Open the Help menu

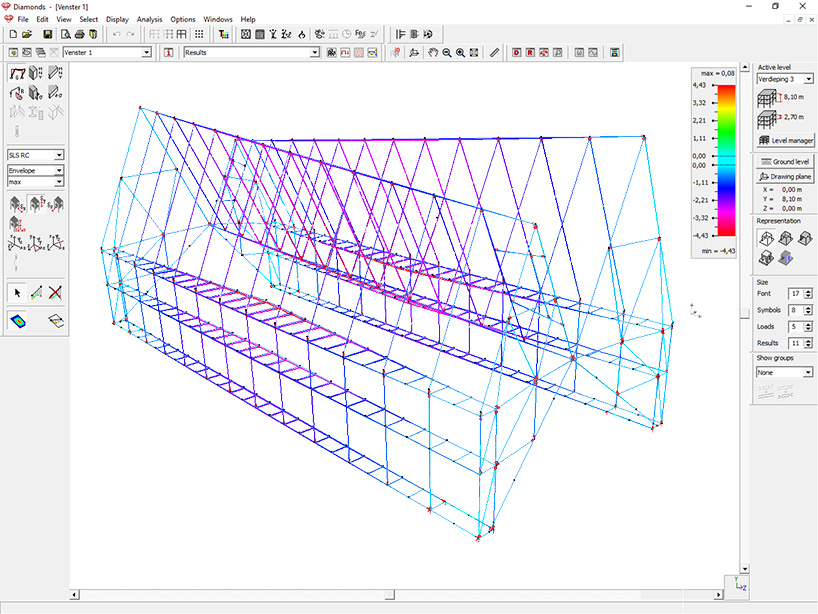point(248,19)
